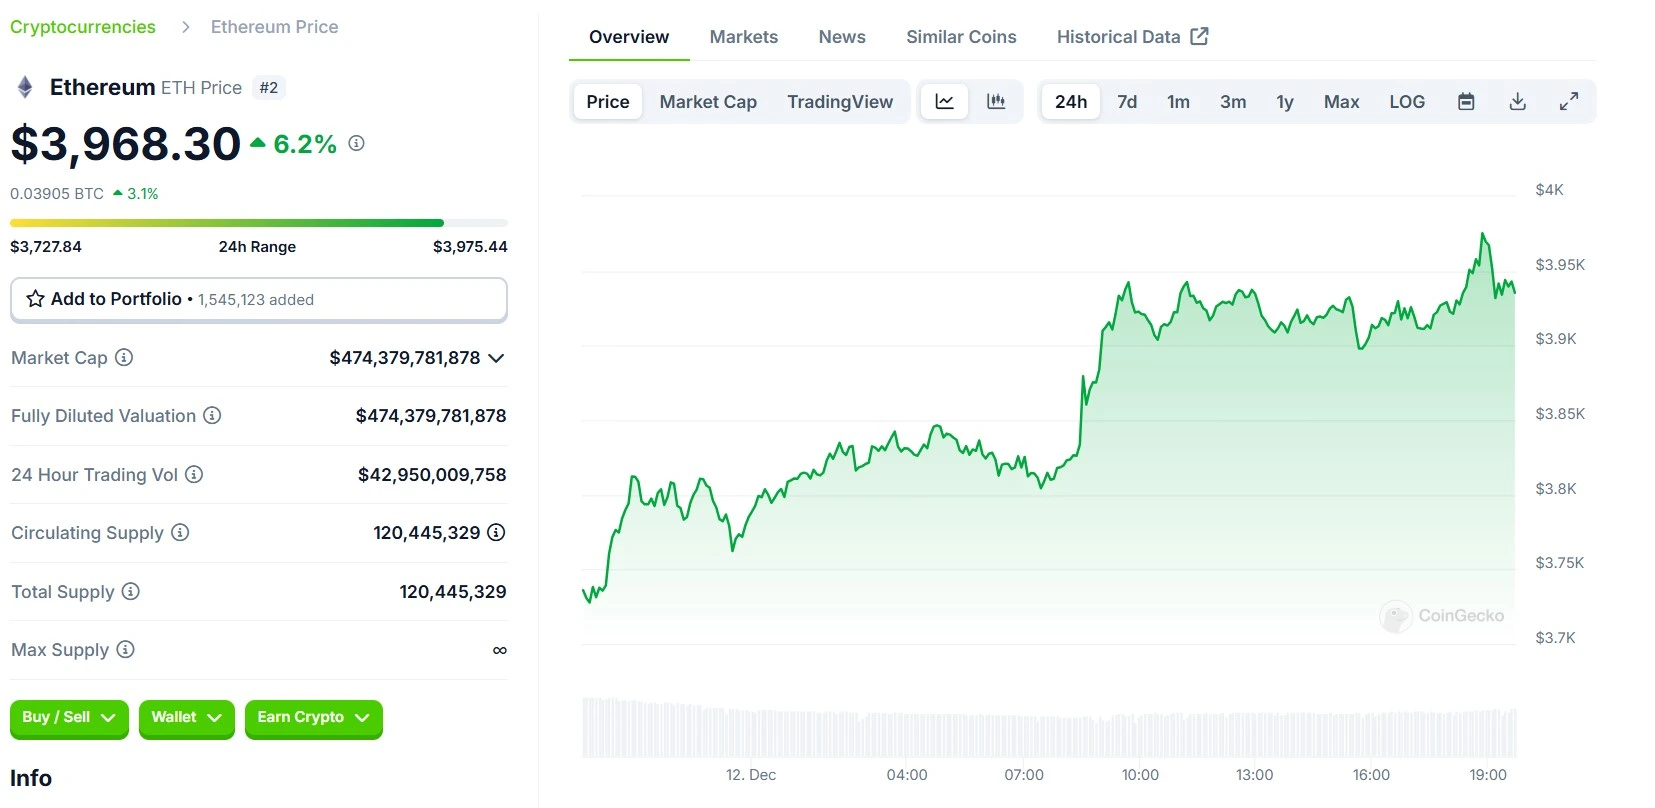The height and width of the screenshot is (808, 1655).
Task: Select the 7d time range
Action: (x=1127, y=102)
